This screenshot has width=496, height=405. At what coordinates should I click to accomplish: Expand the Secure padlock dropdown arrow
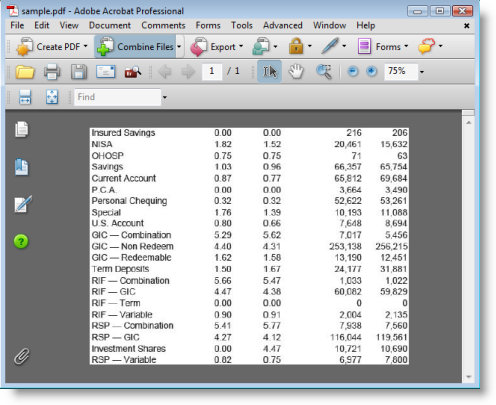point(310,46)
